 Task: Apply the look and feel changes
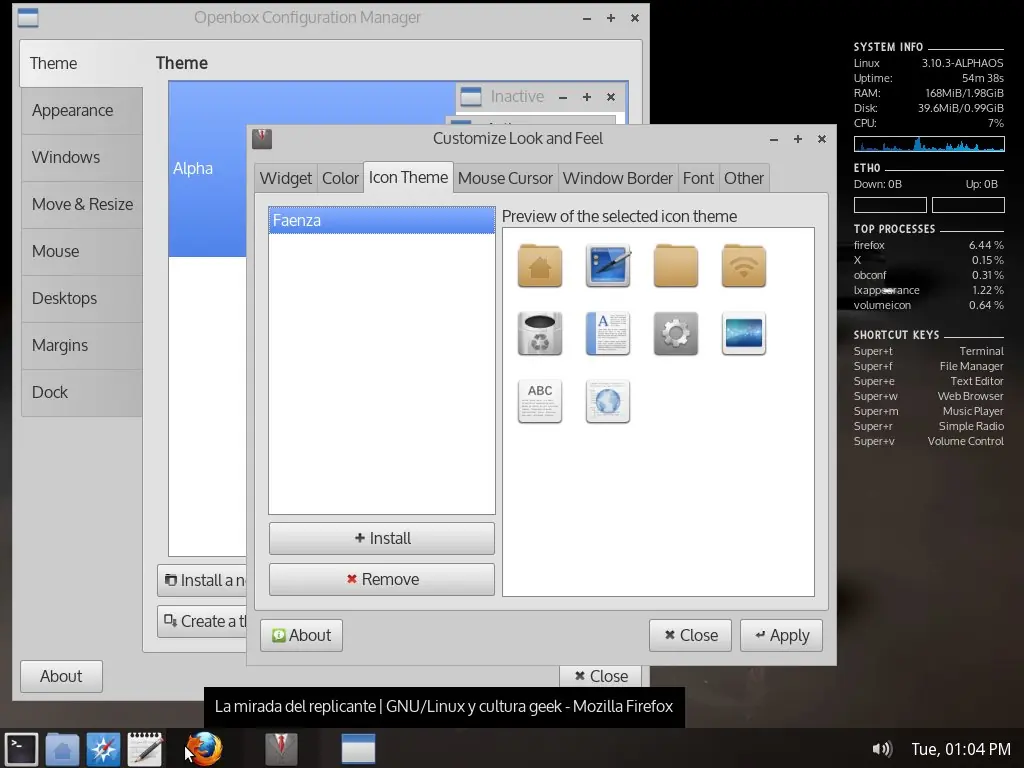click(781, 635)
